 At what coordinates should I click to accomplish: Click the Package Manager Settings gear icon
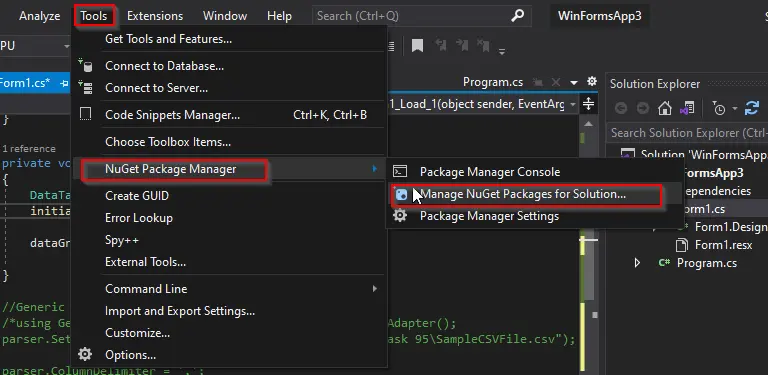coord(400,215)
